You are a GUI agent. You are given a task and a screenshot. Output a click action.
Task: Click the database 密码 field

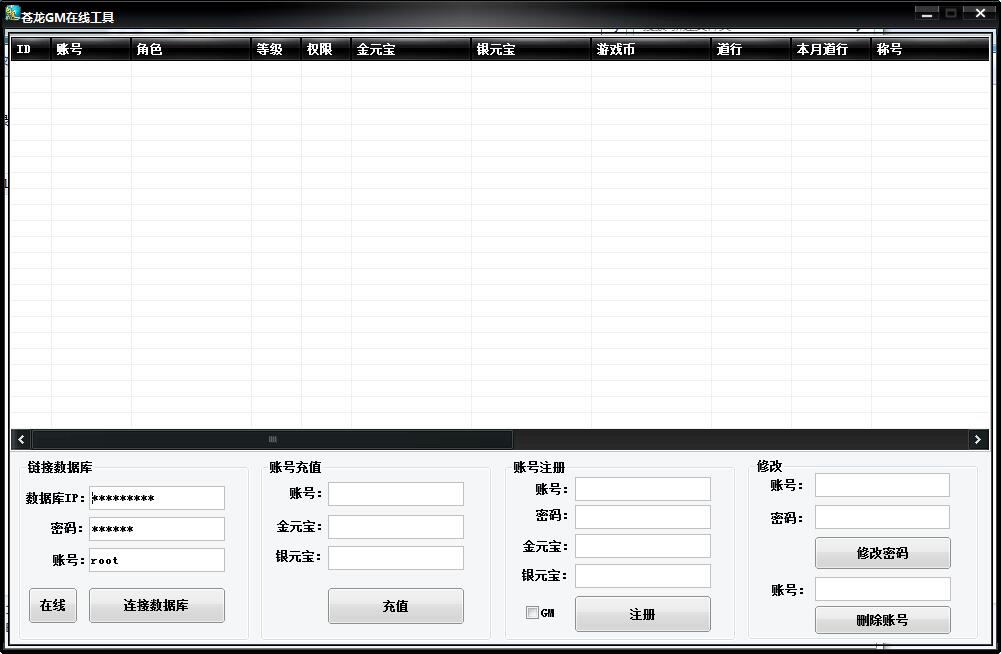click(157, 529)
